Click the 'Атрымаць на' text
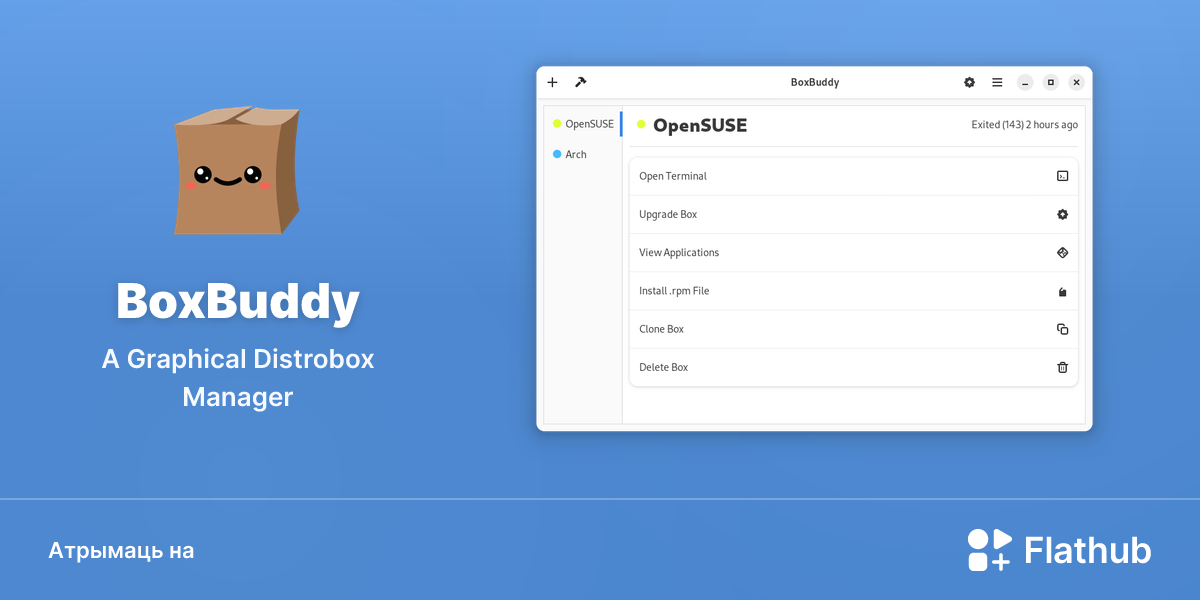 pos(121,551)
